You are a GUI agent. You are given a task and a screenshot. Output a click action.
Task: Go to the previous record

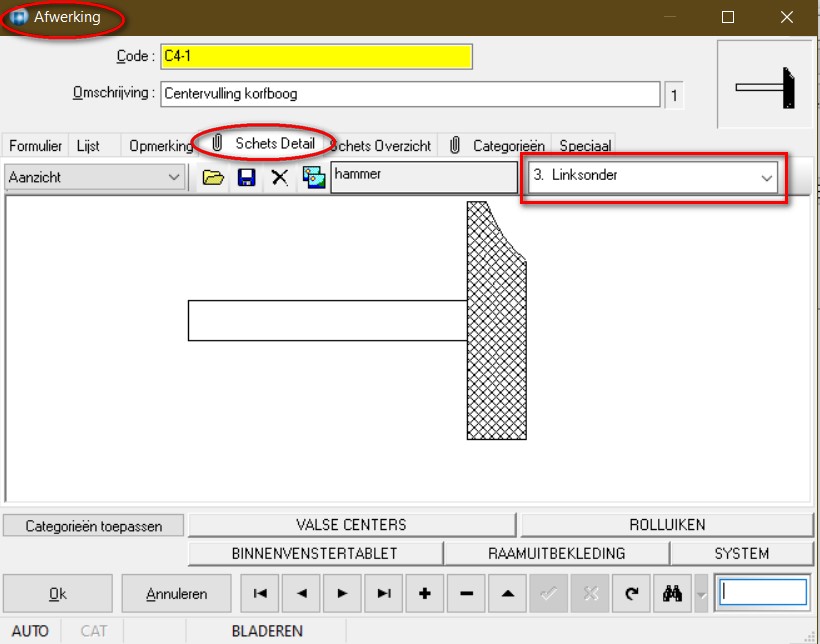(301, 593)
